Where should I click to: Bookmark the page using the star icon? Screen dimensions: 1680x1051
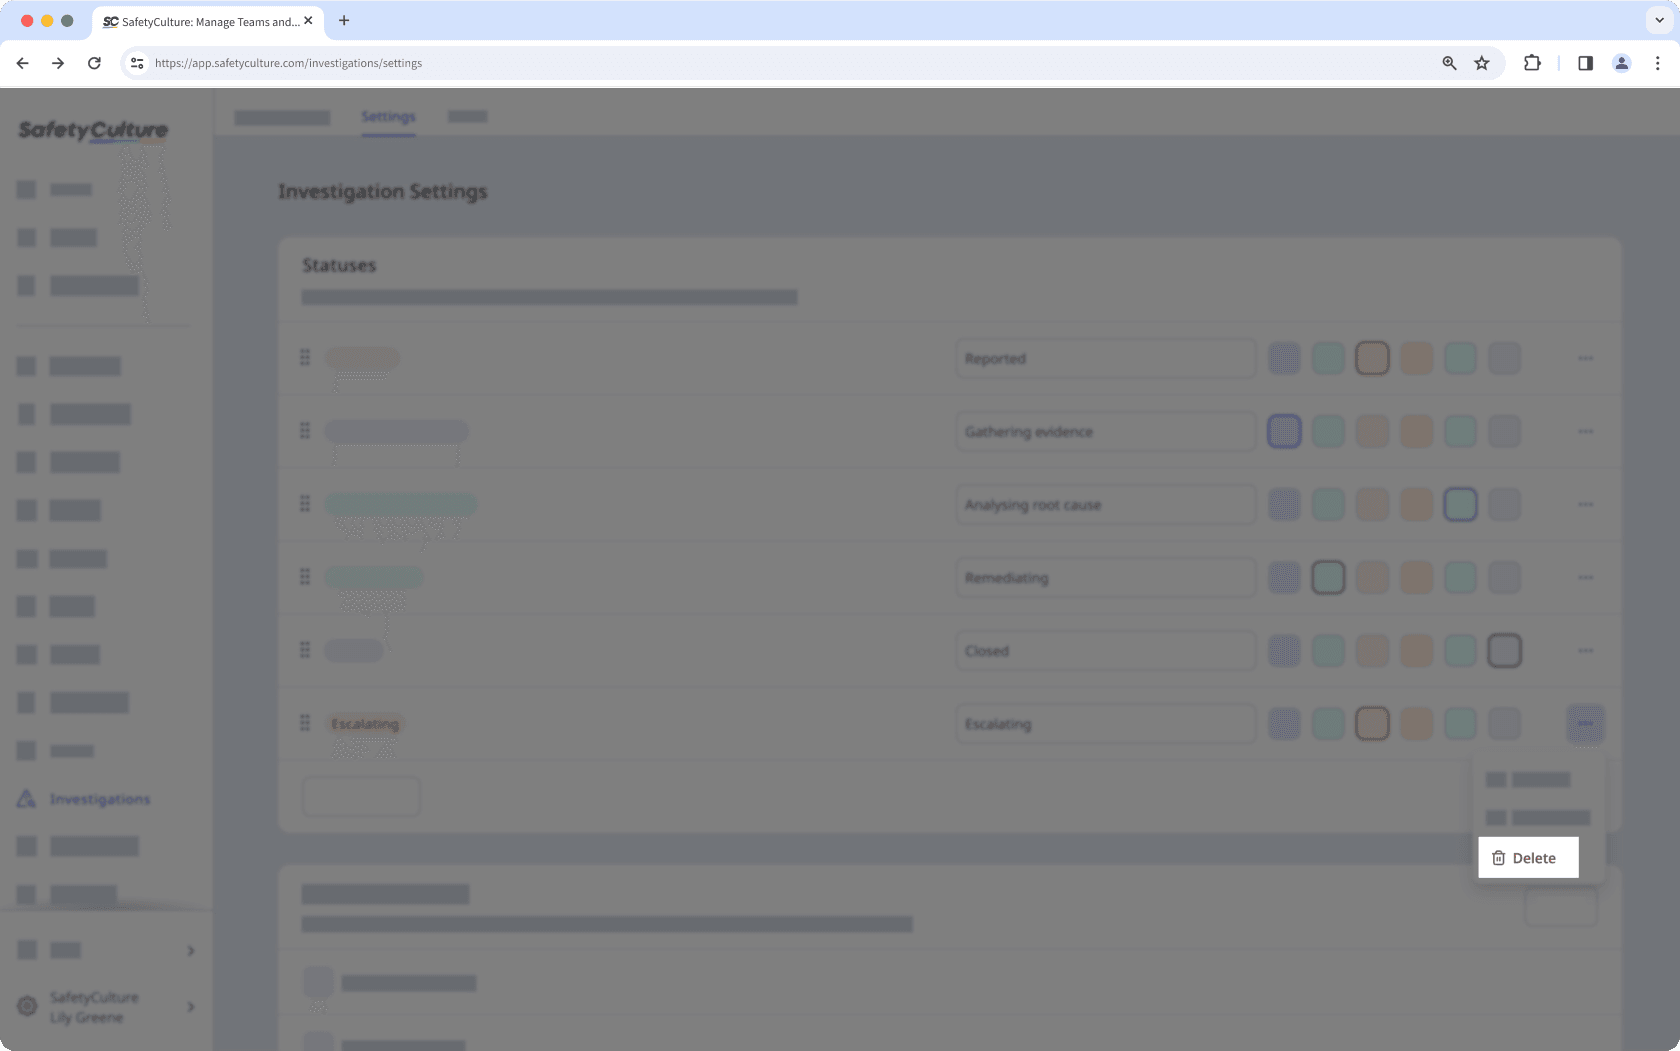click(x=1481, y=62)
